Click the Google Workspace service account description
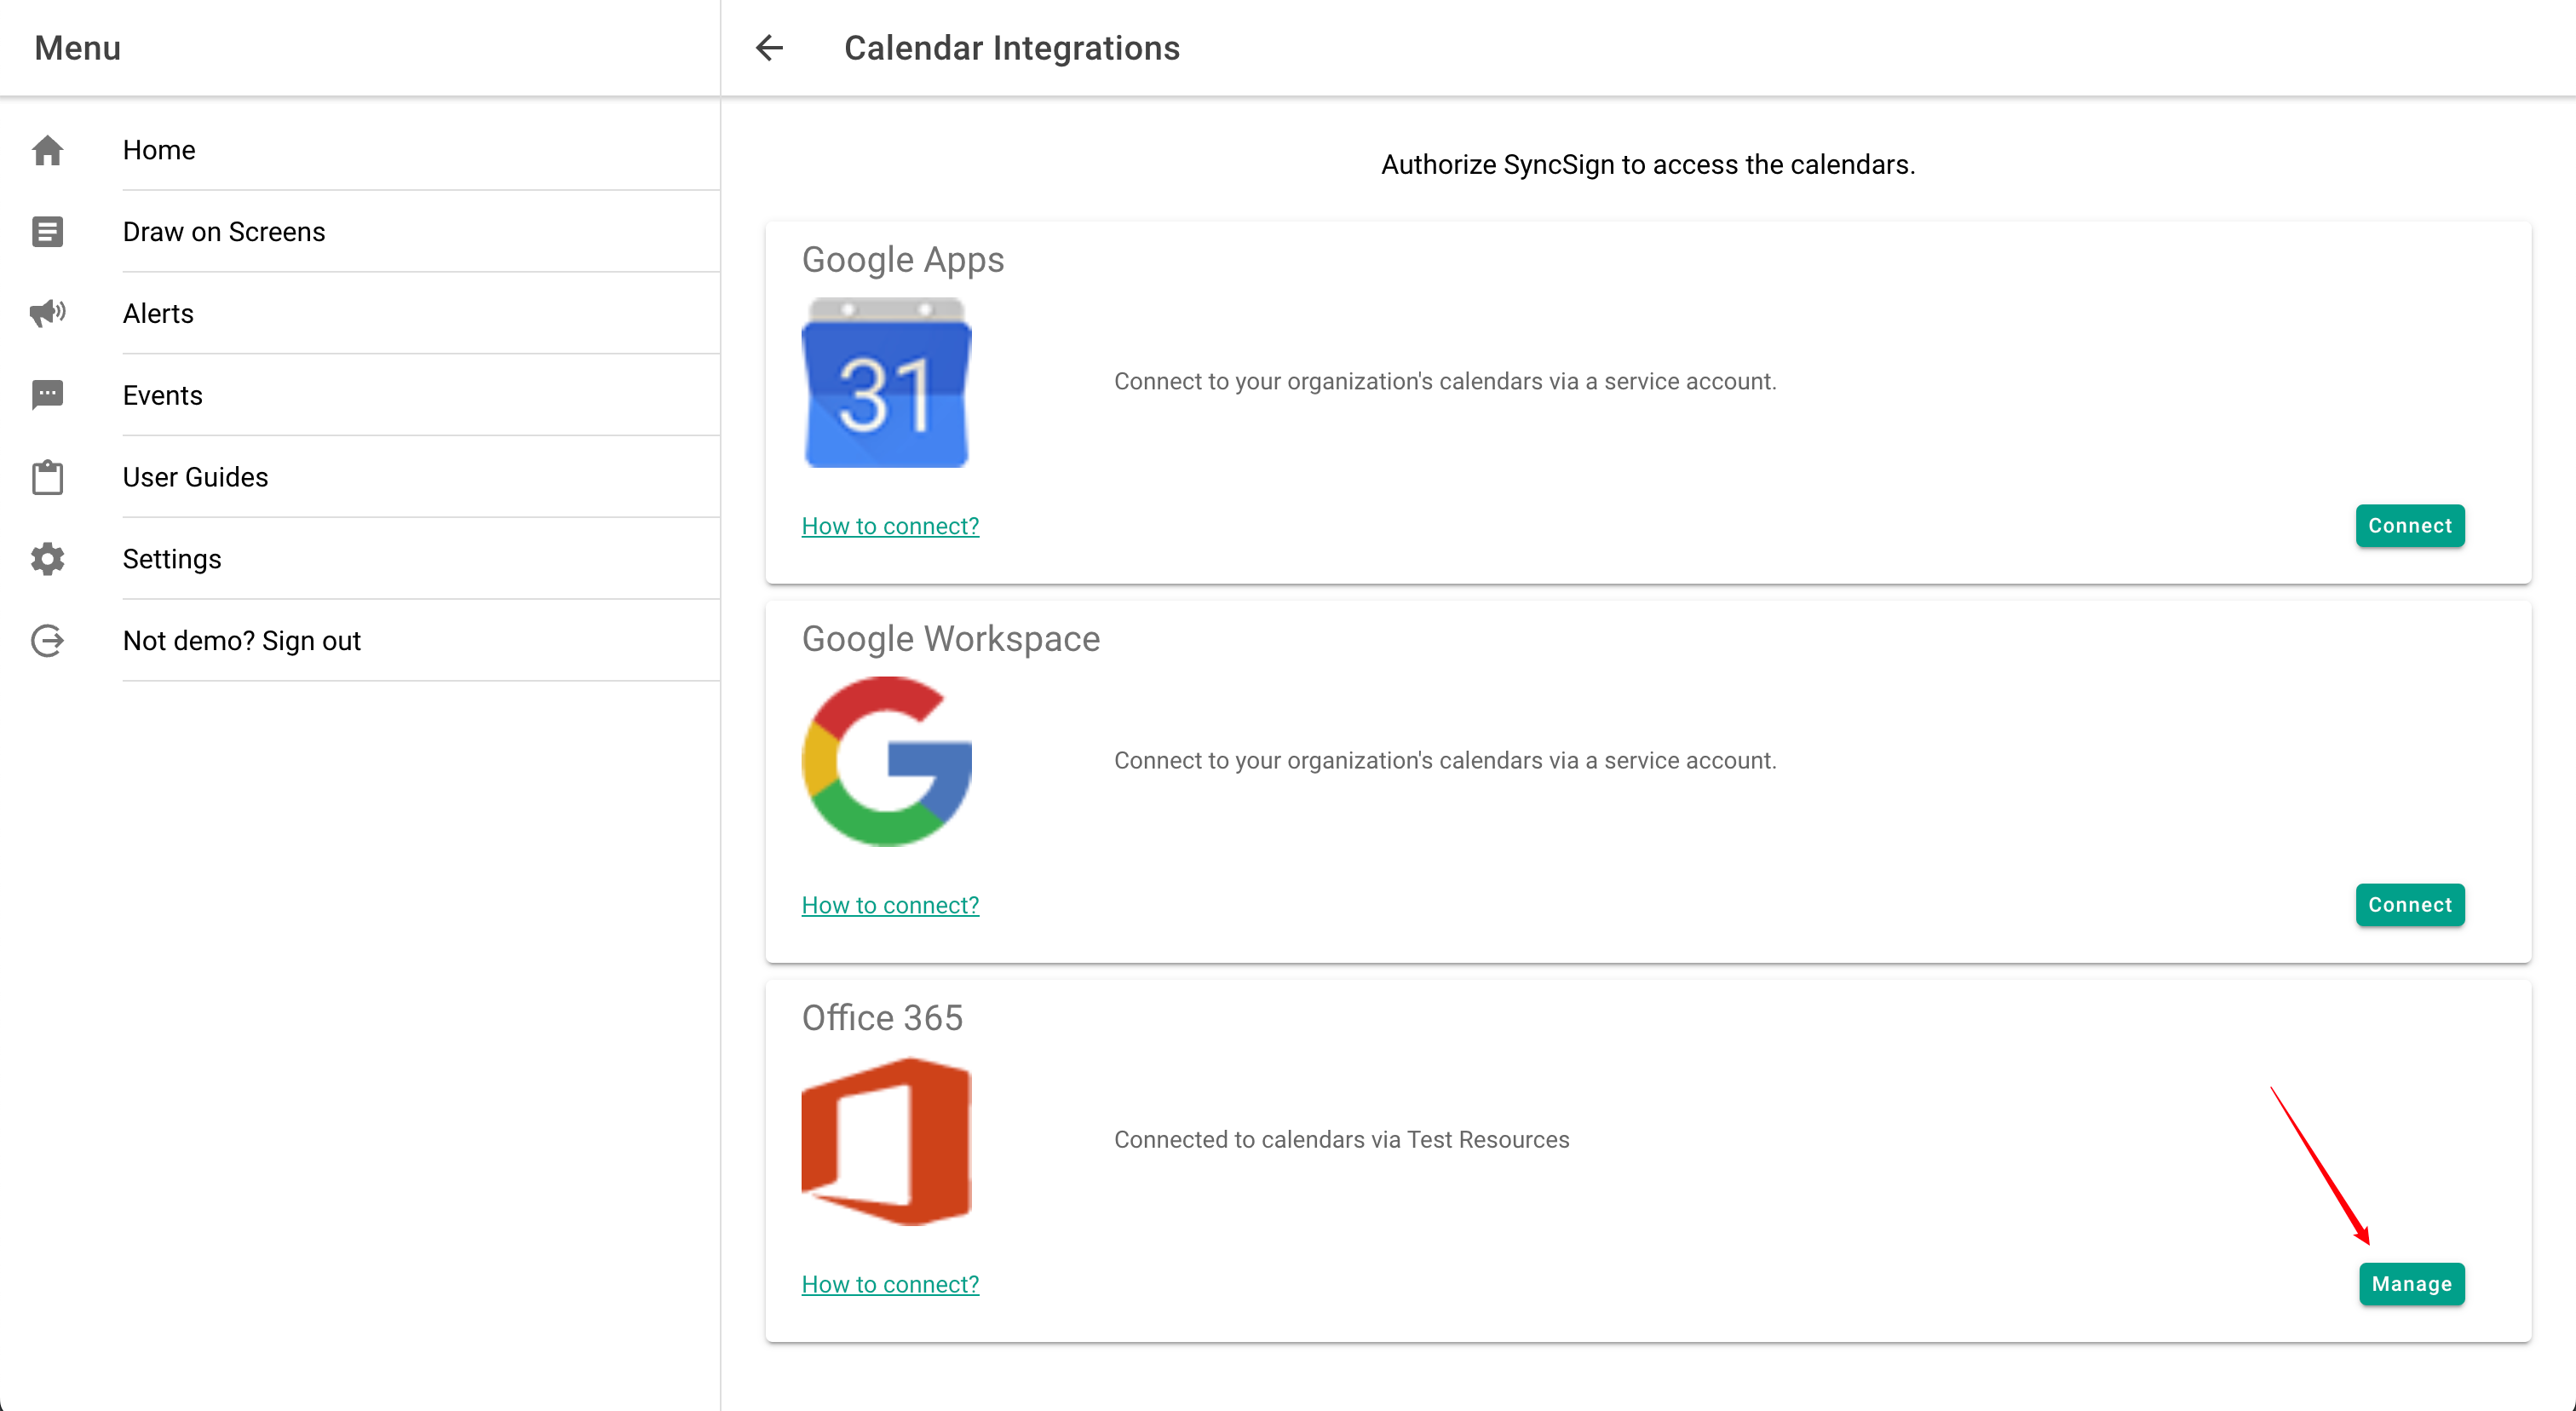The height and width of the screenshot is (1411, 2576). [1445, 761]
